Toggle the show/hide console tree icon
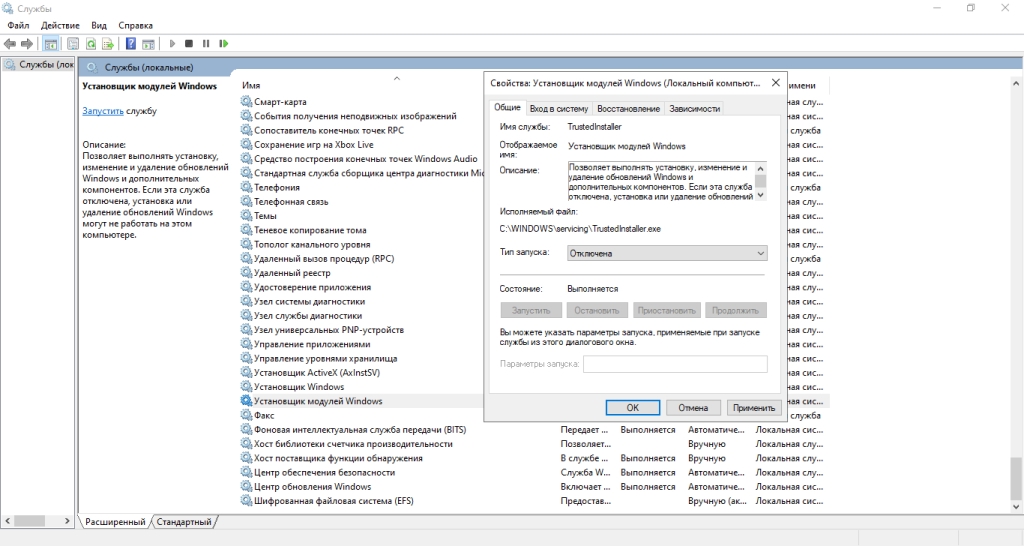The width and height of the screenshot is (1024, 546). point(50,44)
